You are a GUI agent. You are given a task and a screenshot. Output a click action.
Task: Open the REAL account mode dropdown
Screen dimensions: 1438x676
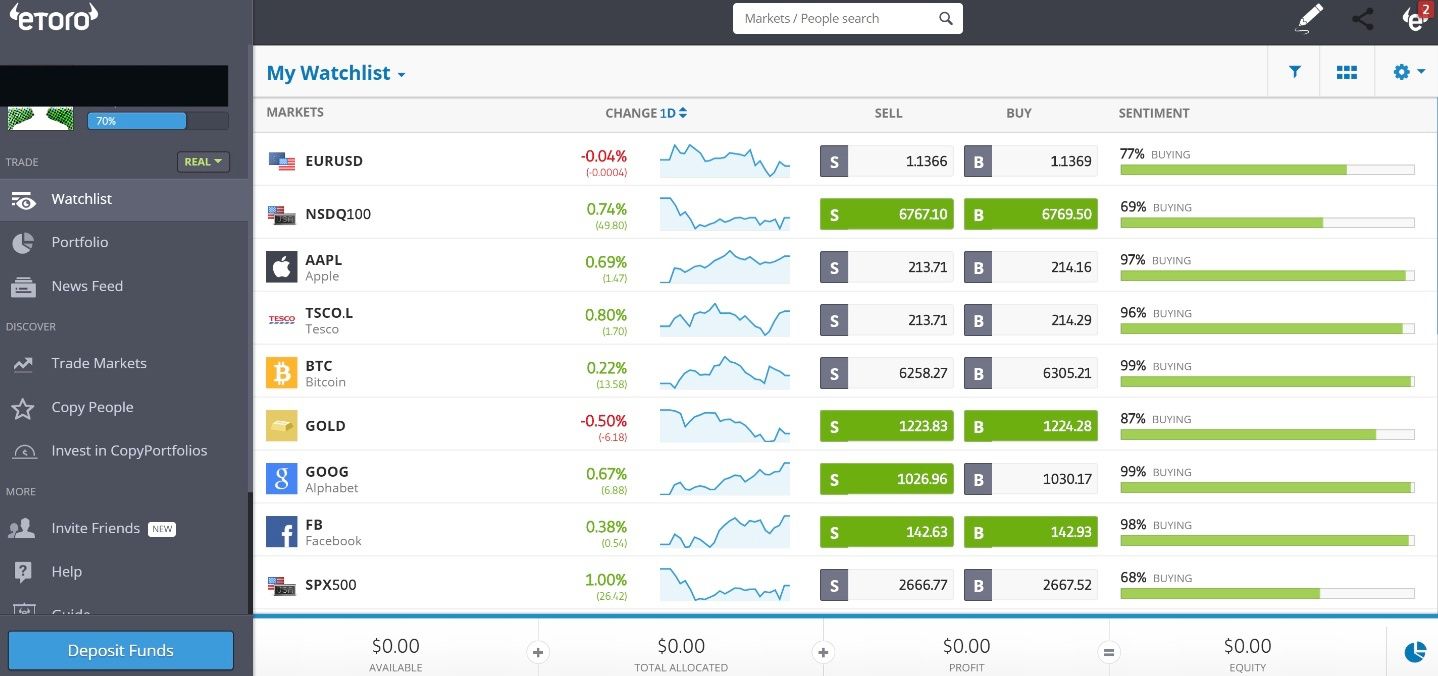coord(203,161)
